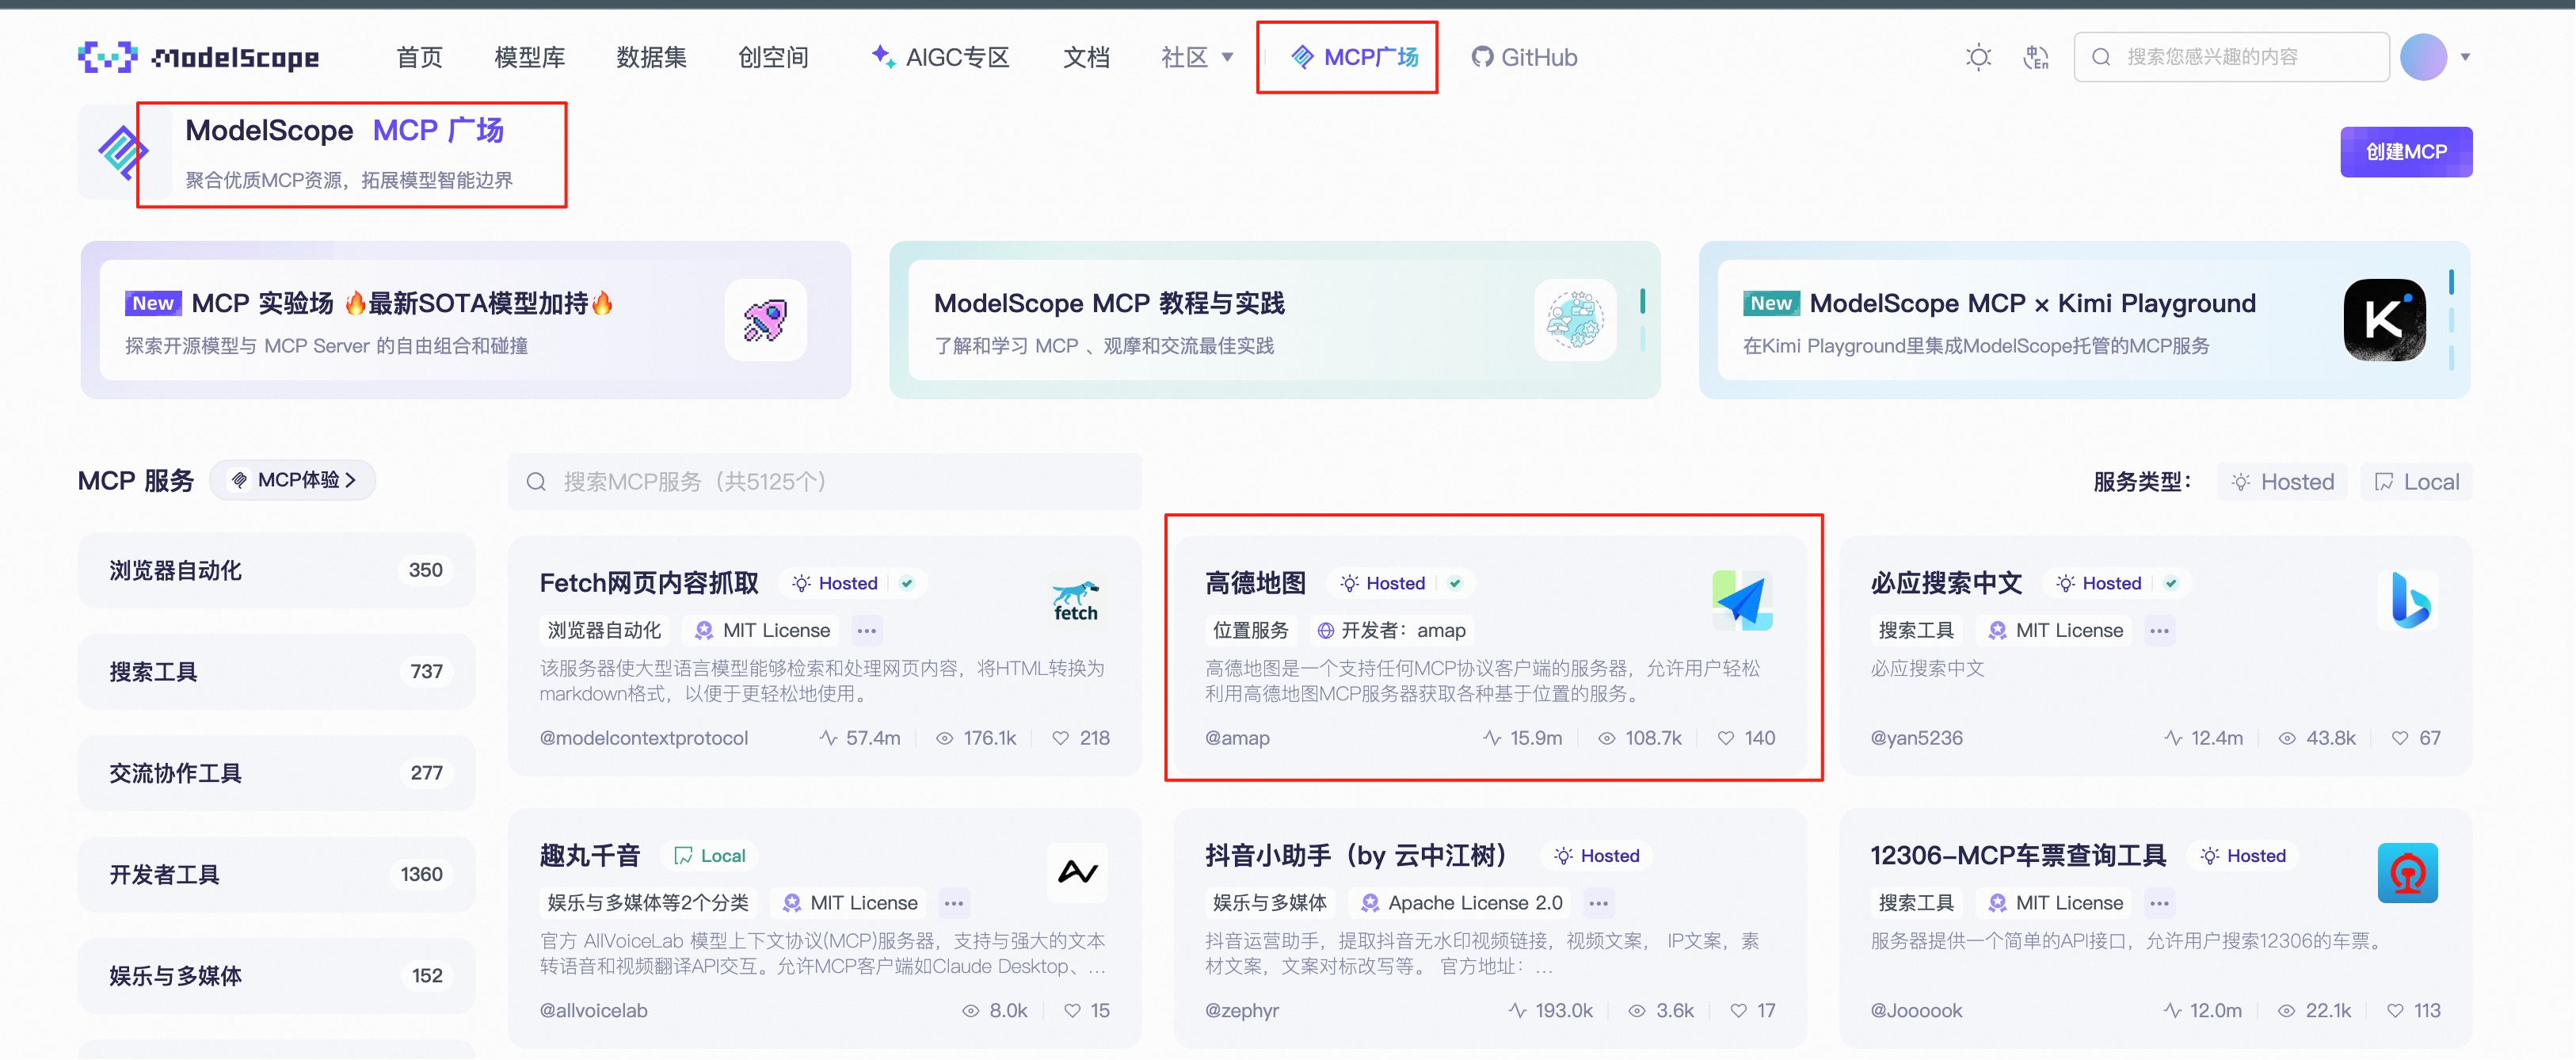The image size is (2576, 1060).
Task: Open ModelScope MCP × Kimi Playground banner
Action: click(2084, 320)
